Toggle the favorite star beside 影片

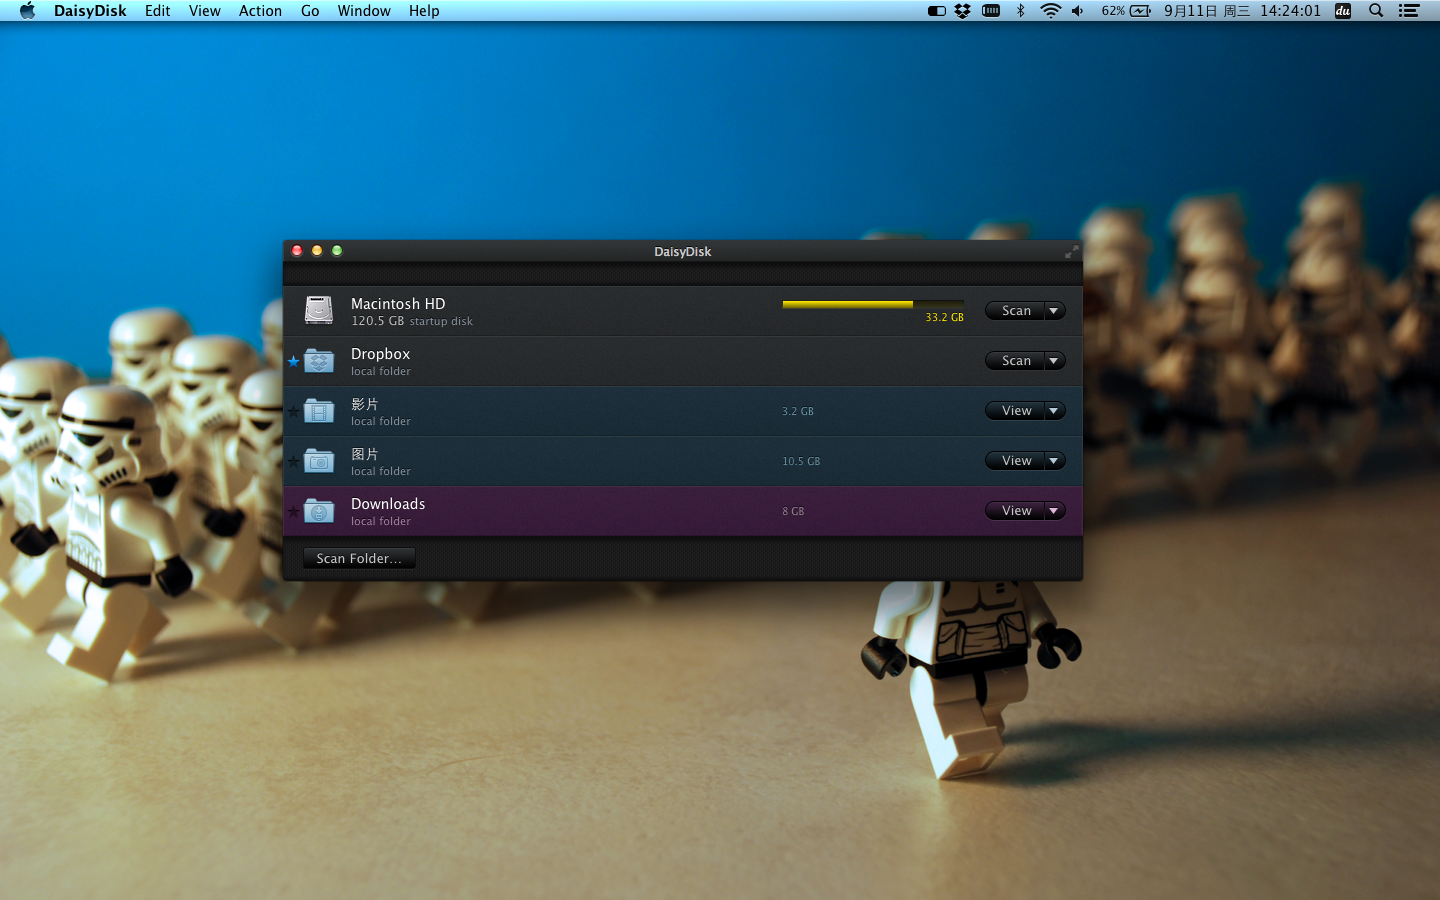point(293,411)
